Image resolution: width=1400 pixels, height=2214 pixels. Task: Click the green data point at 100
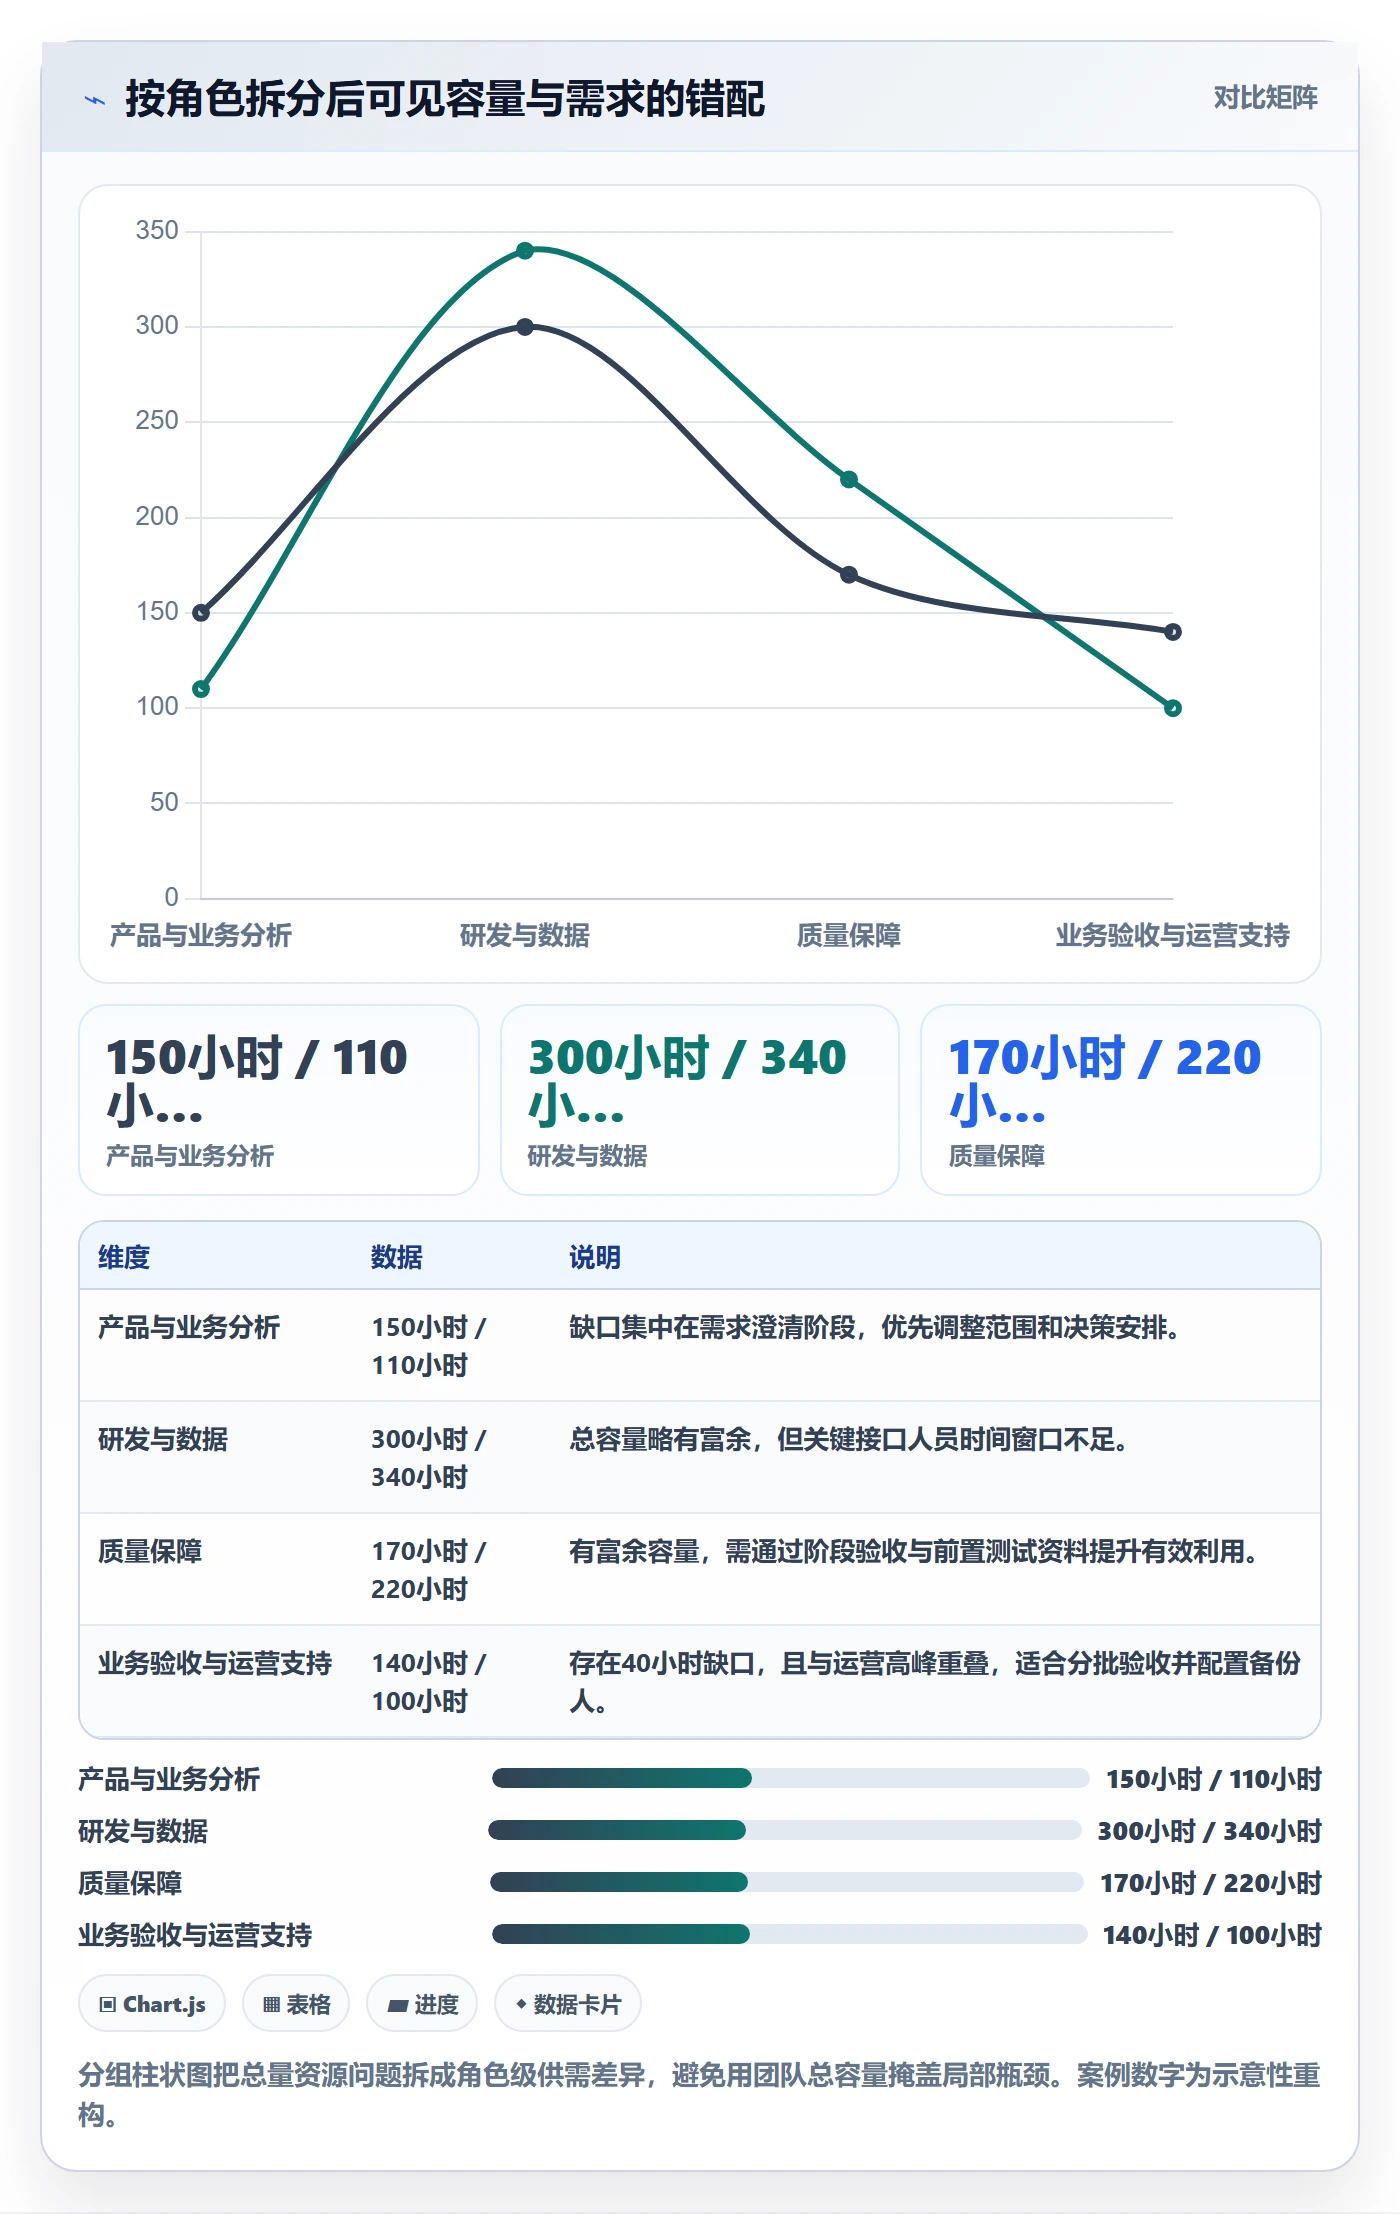[x=1173, y=708]
